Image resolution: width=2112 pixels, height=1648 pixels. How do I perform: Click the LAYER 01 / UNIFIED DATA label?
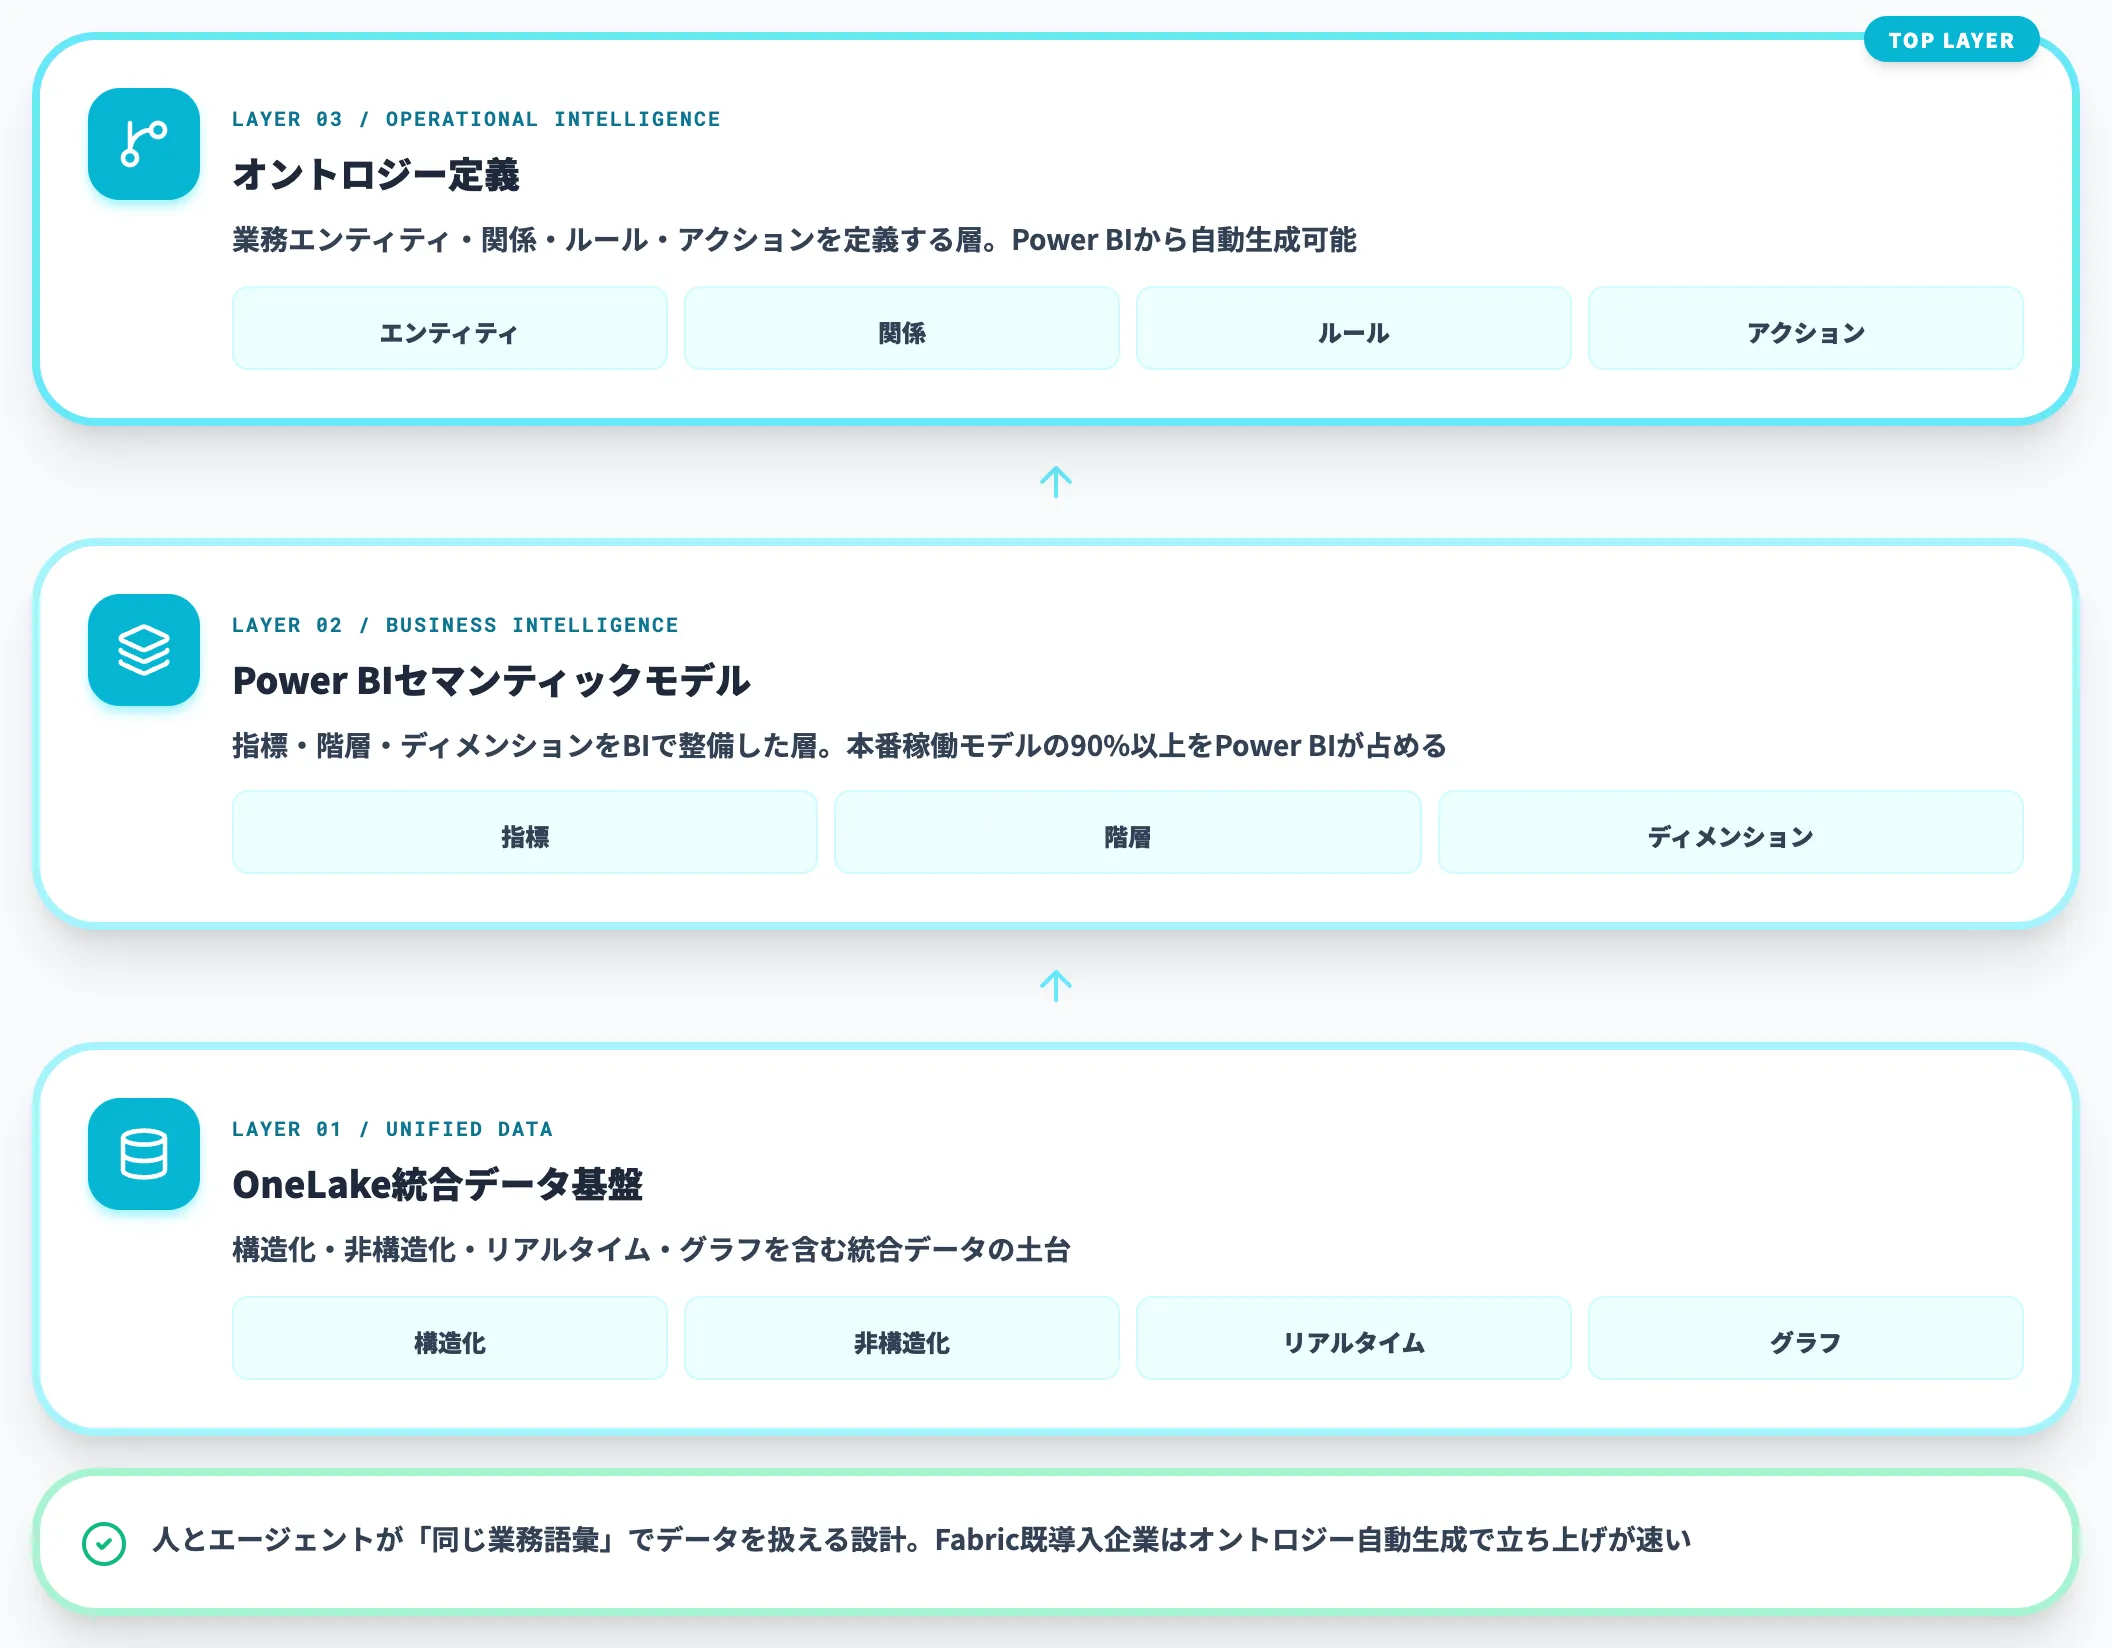coord(392,1129)
